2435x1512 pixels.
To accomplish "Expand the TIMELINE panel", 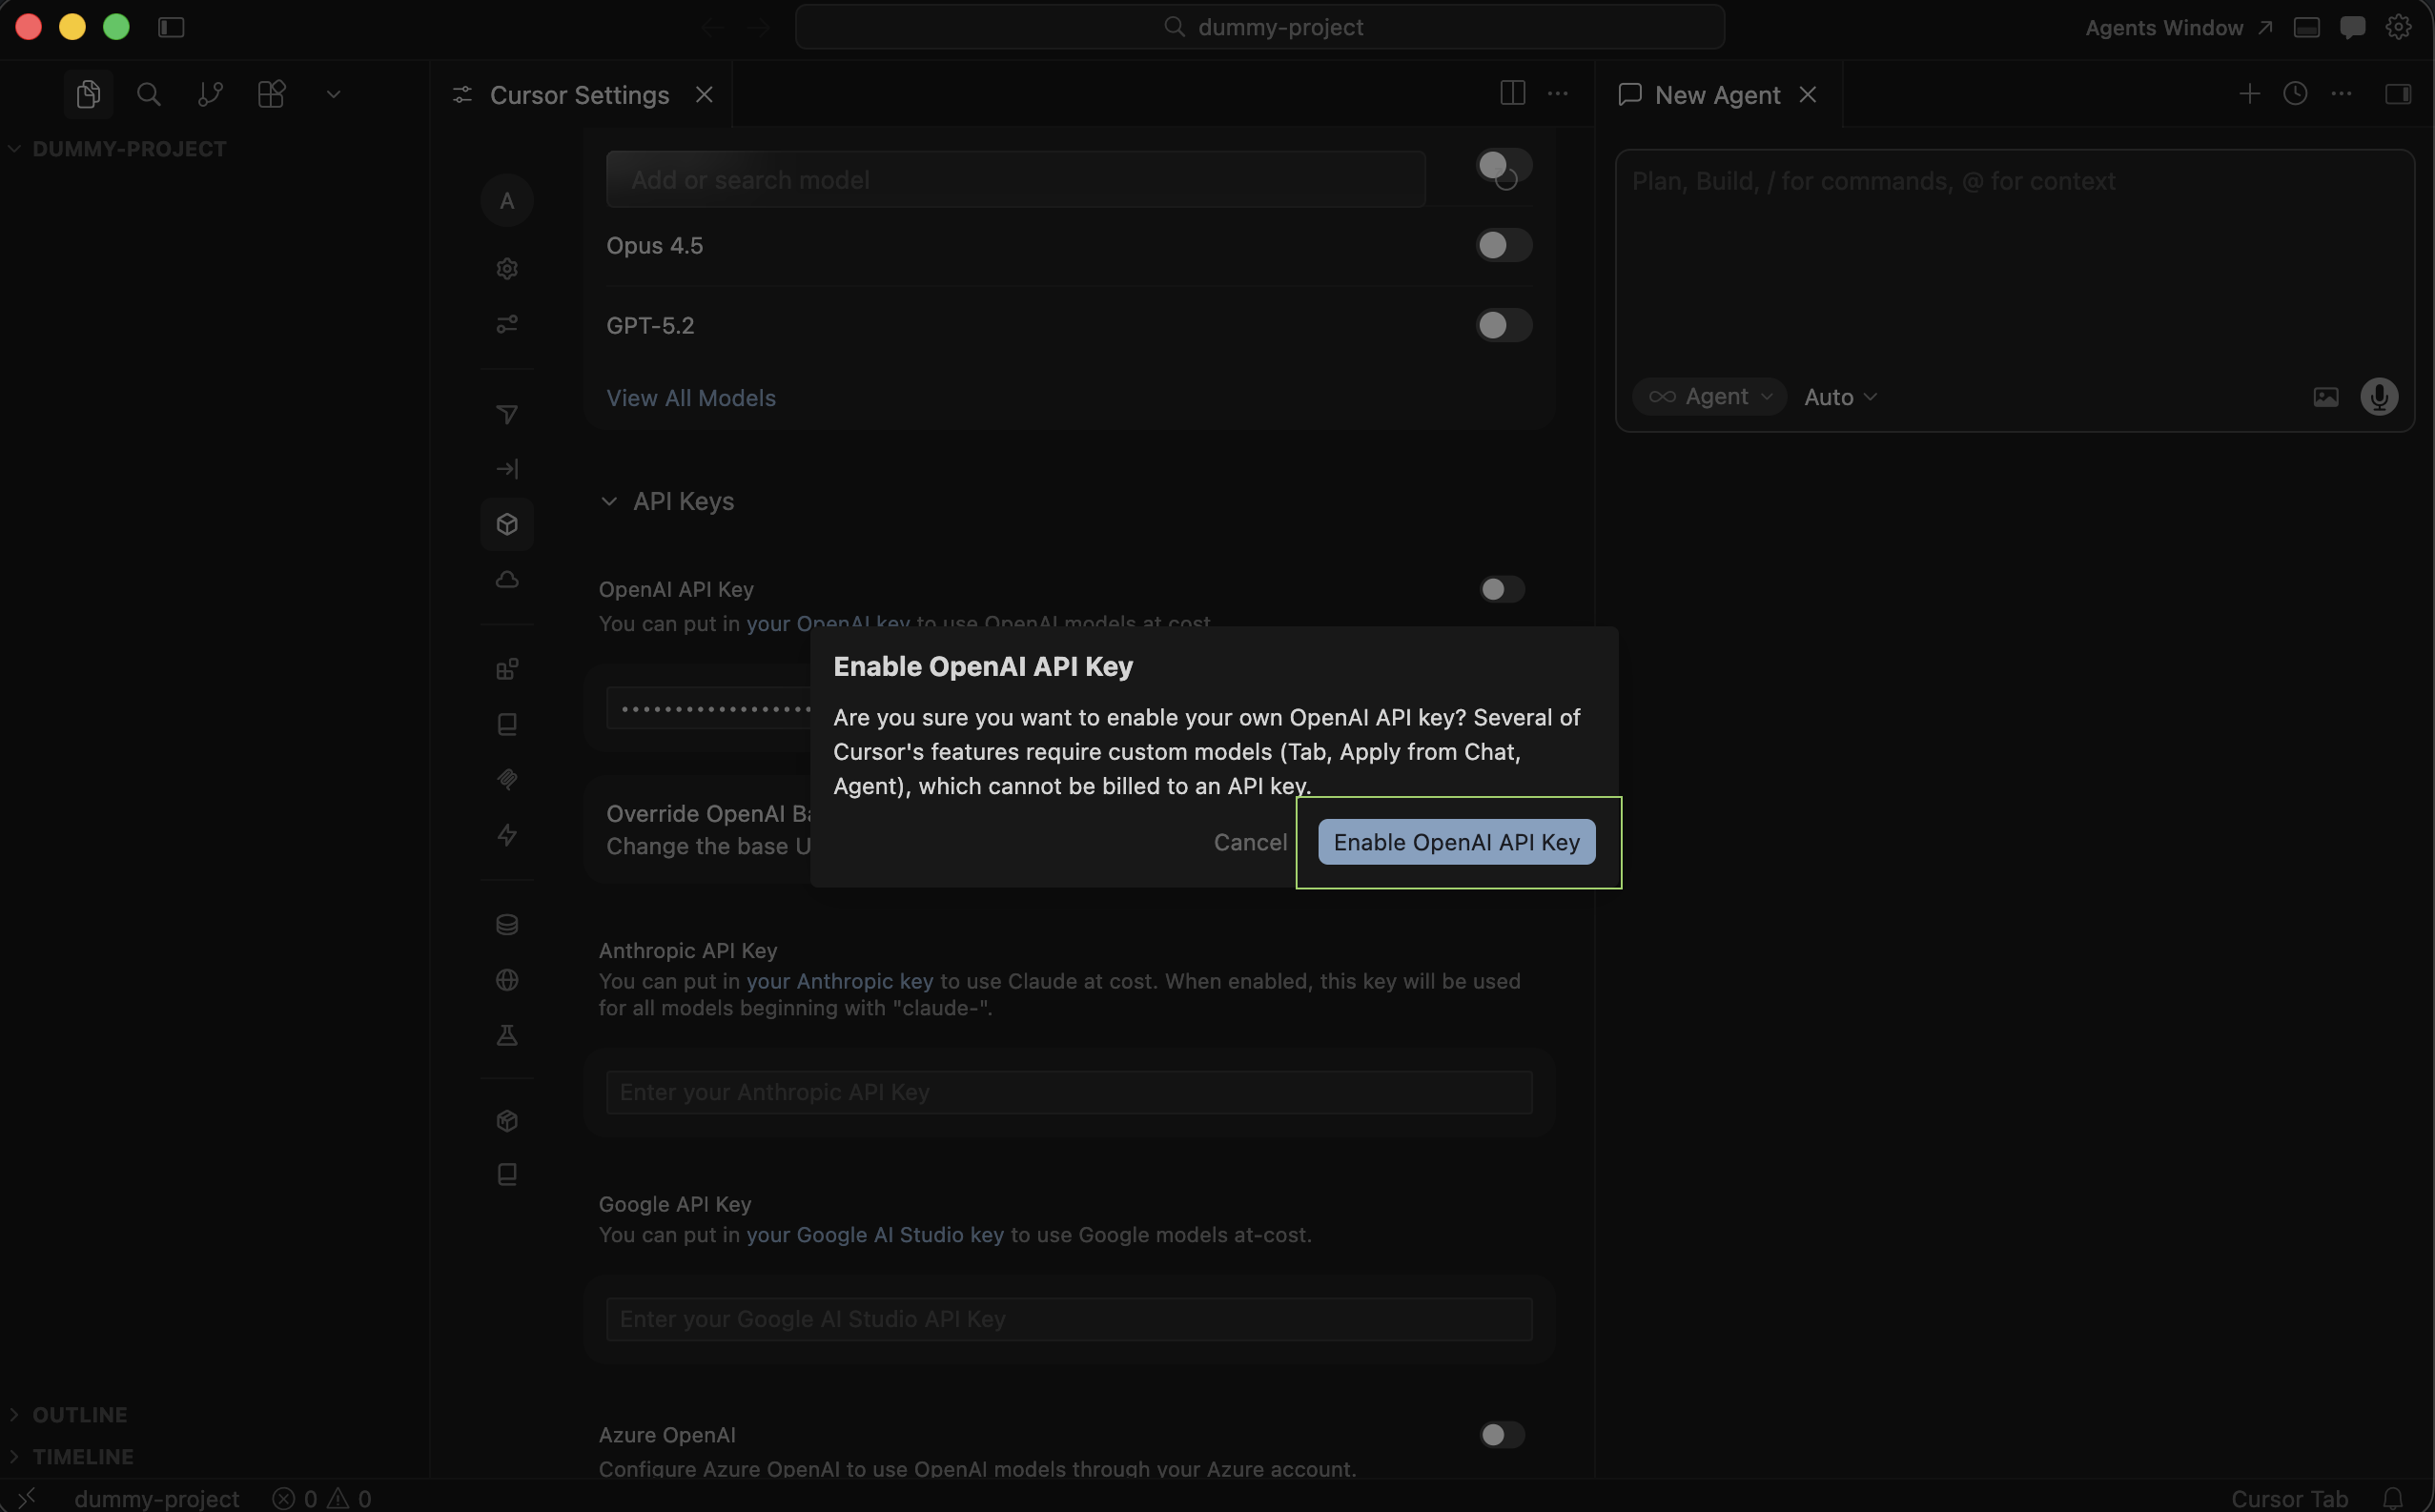I will [82, 1457].
